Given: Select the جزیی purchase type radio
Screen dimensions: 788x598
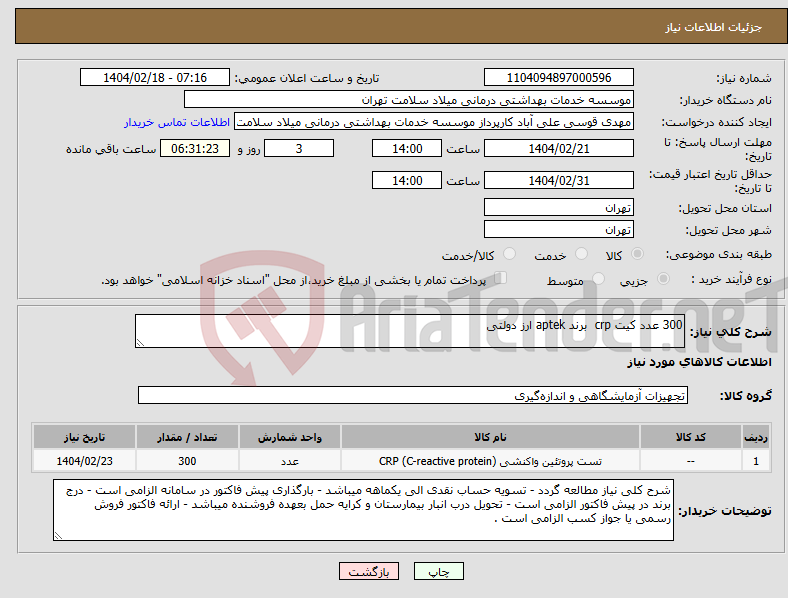Looking at the screenshot, I should coord(663,278).
